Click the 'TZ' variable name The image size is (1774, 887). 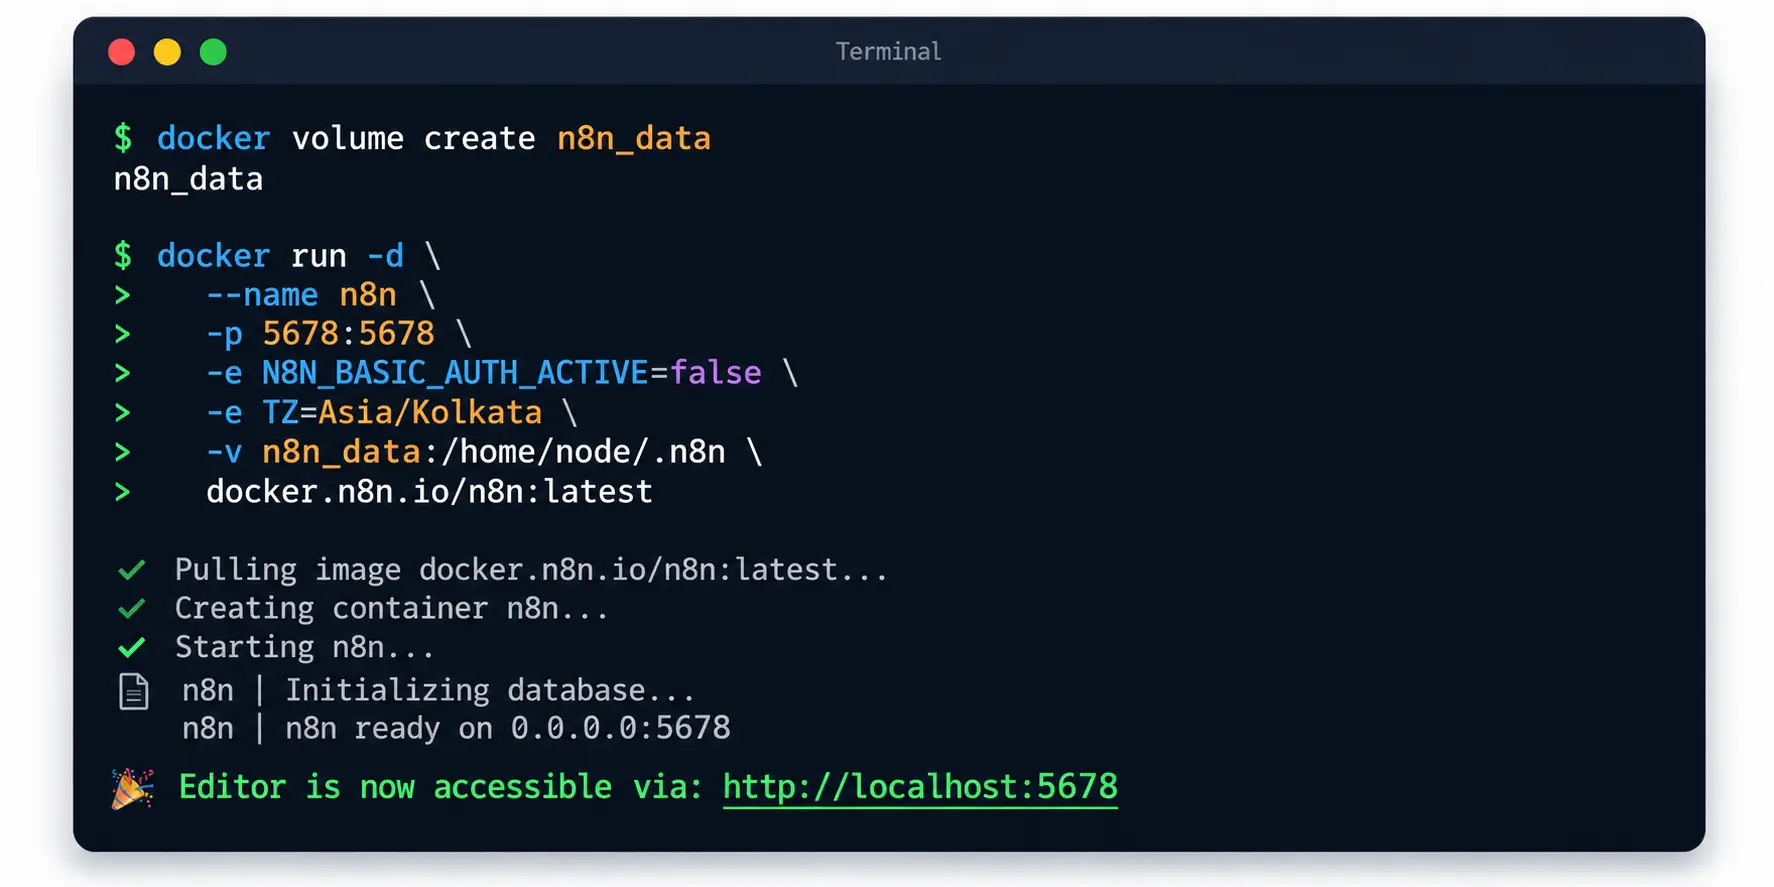(x=280, y=412)
